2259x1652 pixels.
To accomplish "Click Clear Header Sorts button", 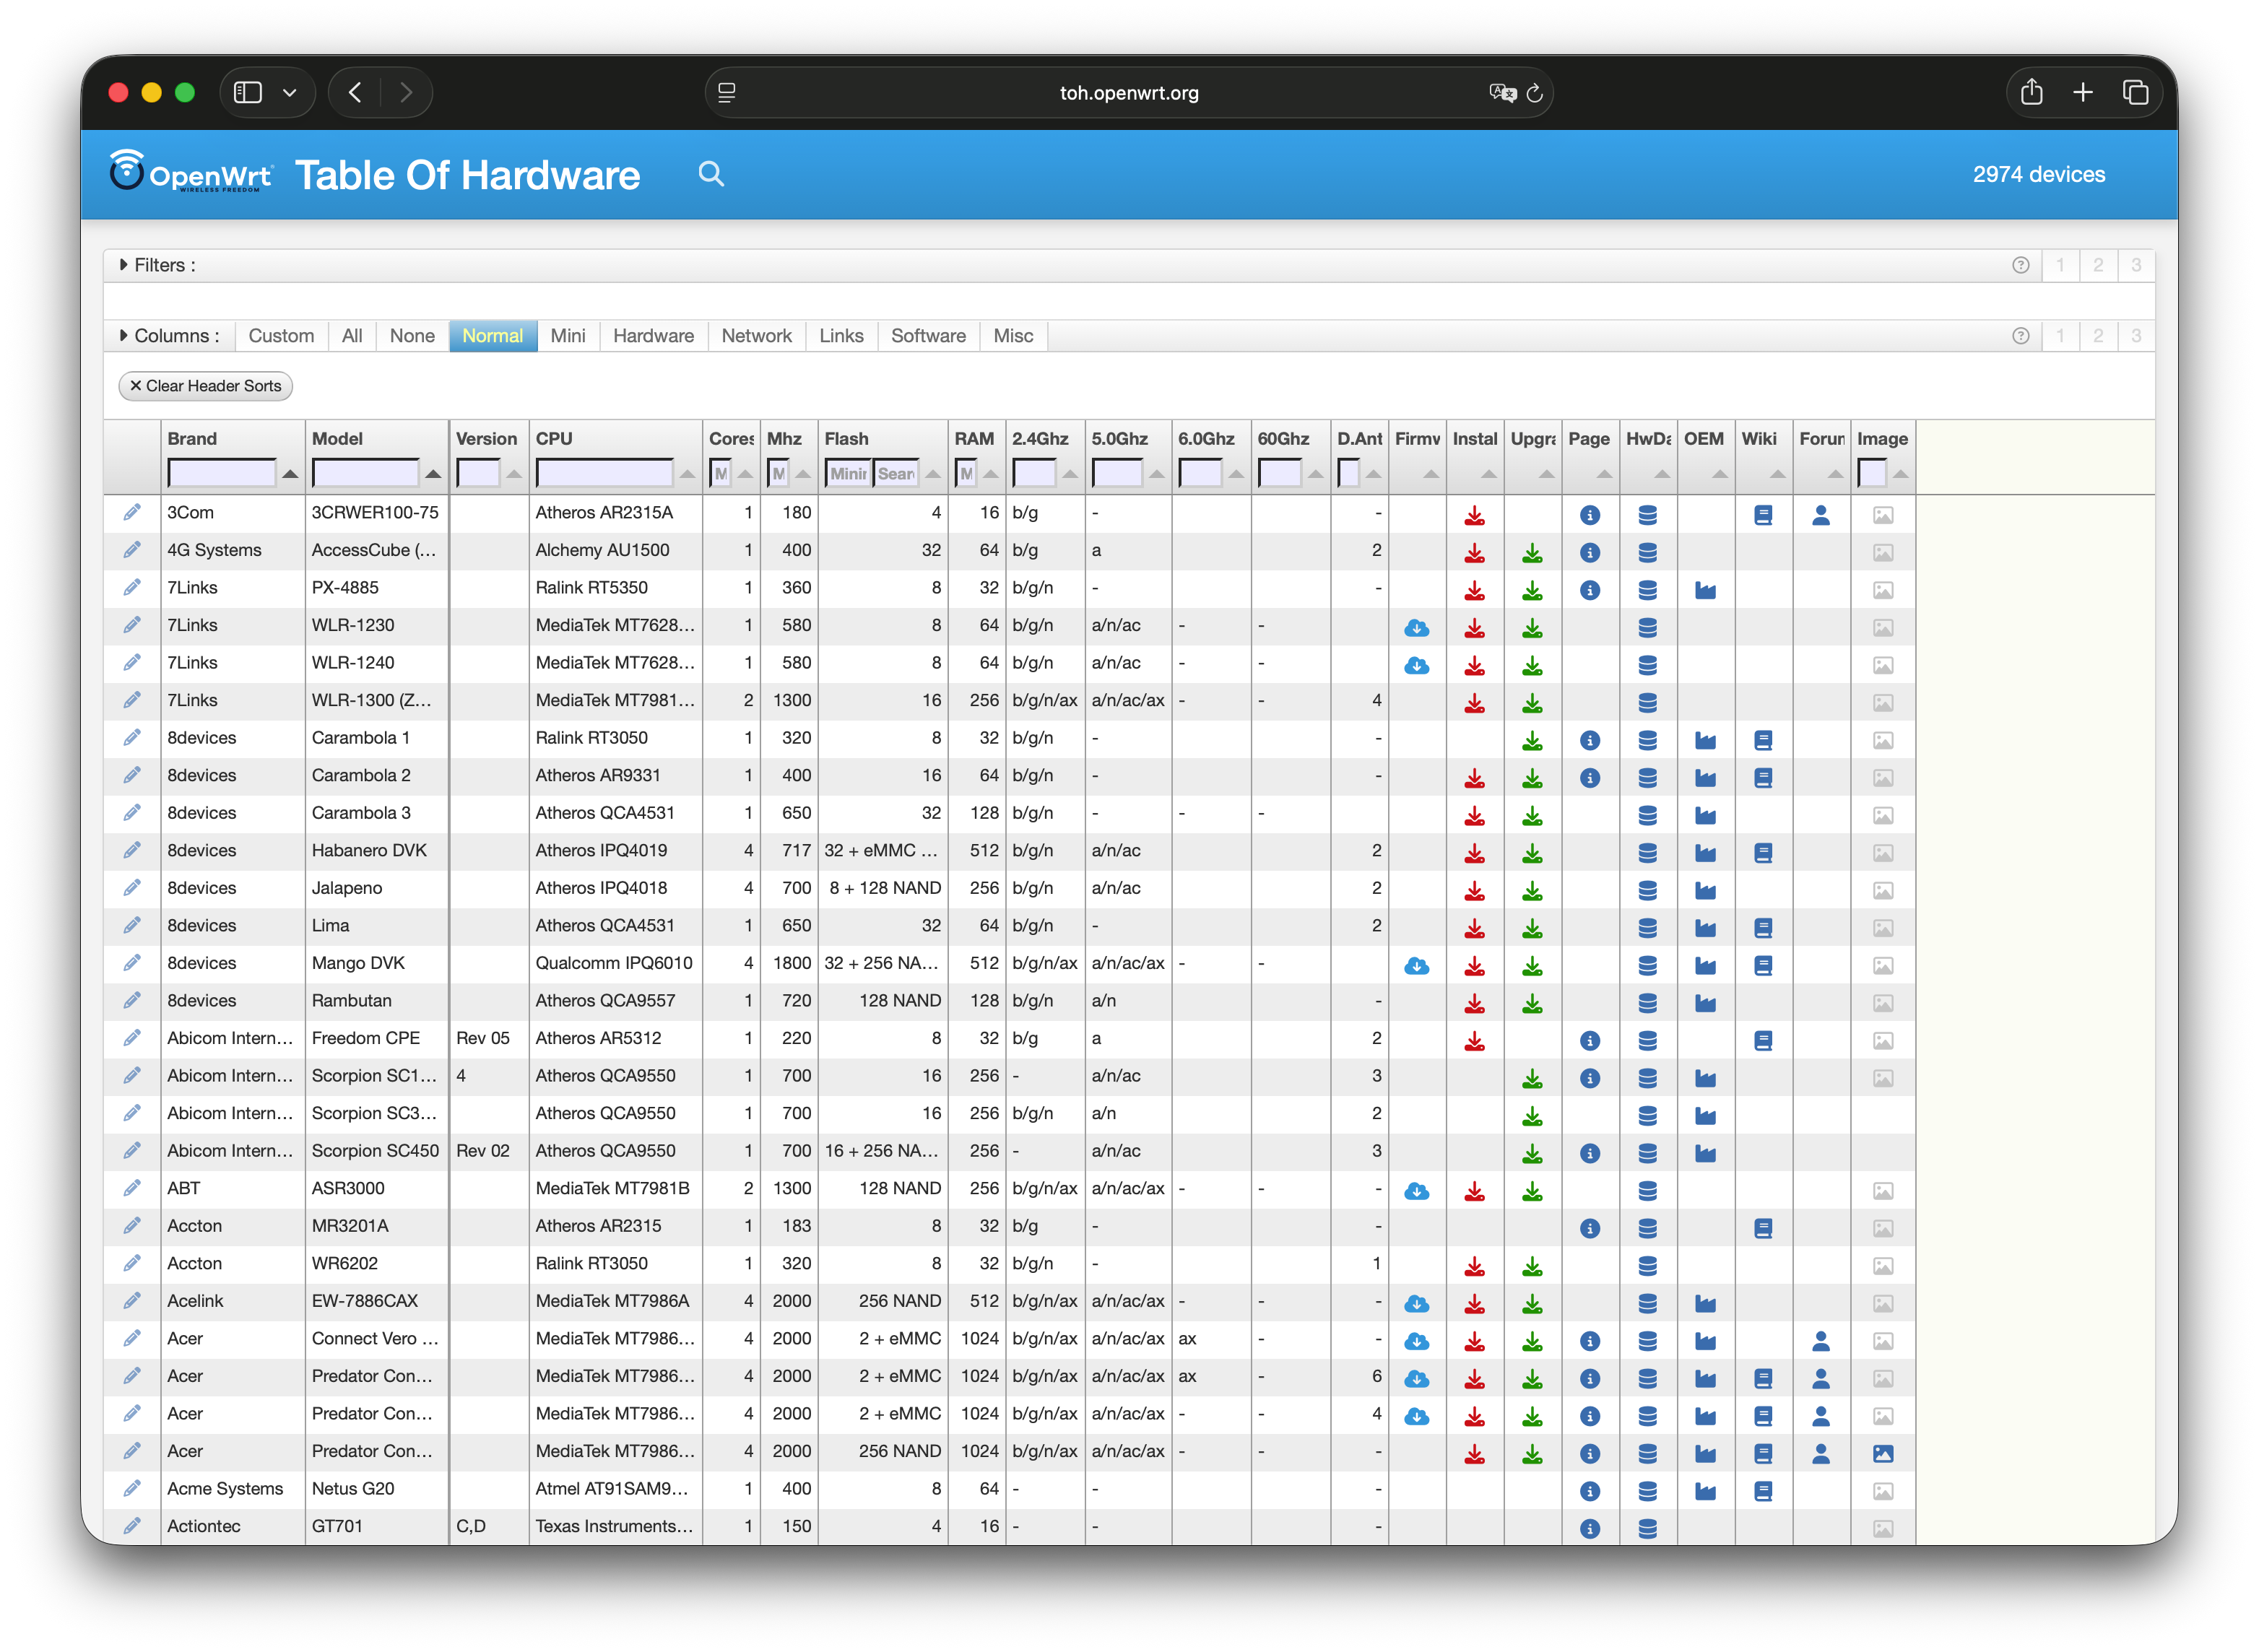I will coord(205,386).
